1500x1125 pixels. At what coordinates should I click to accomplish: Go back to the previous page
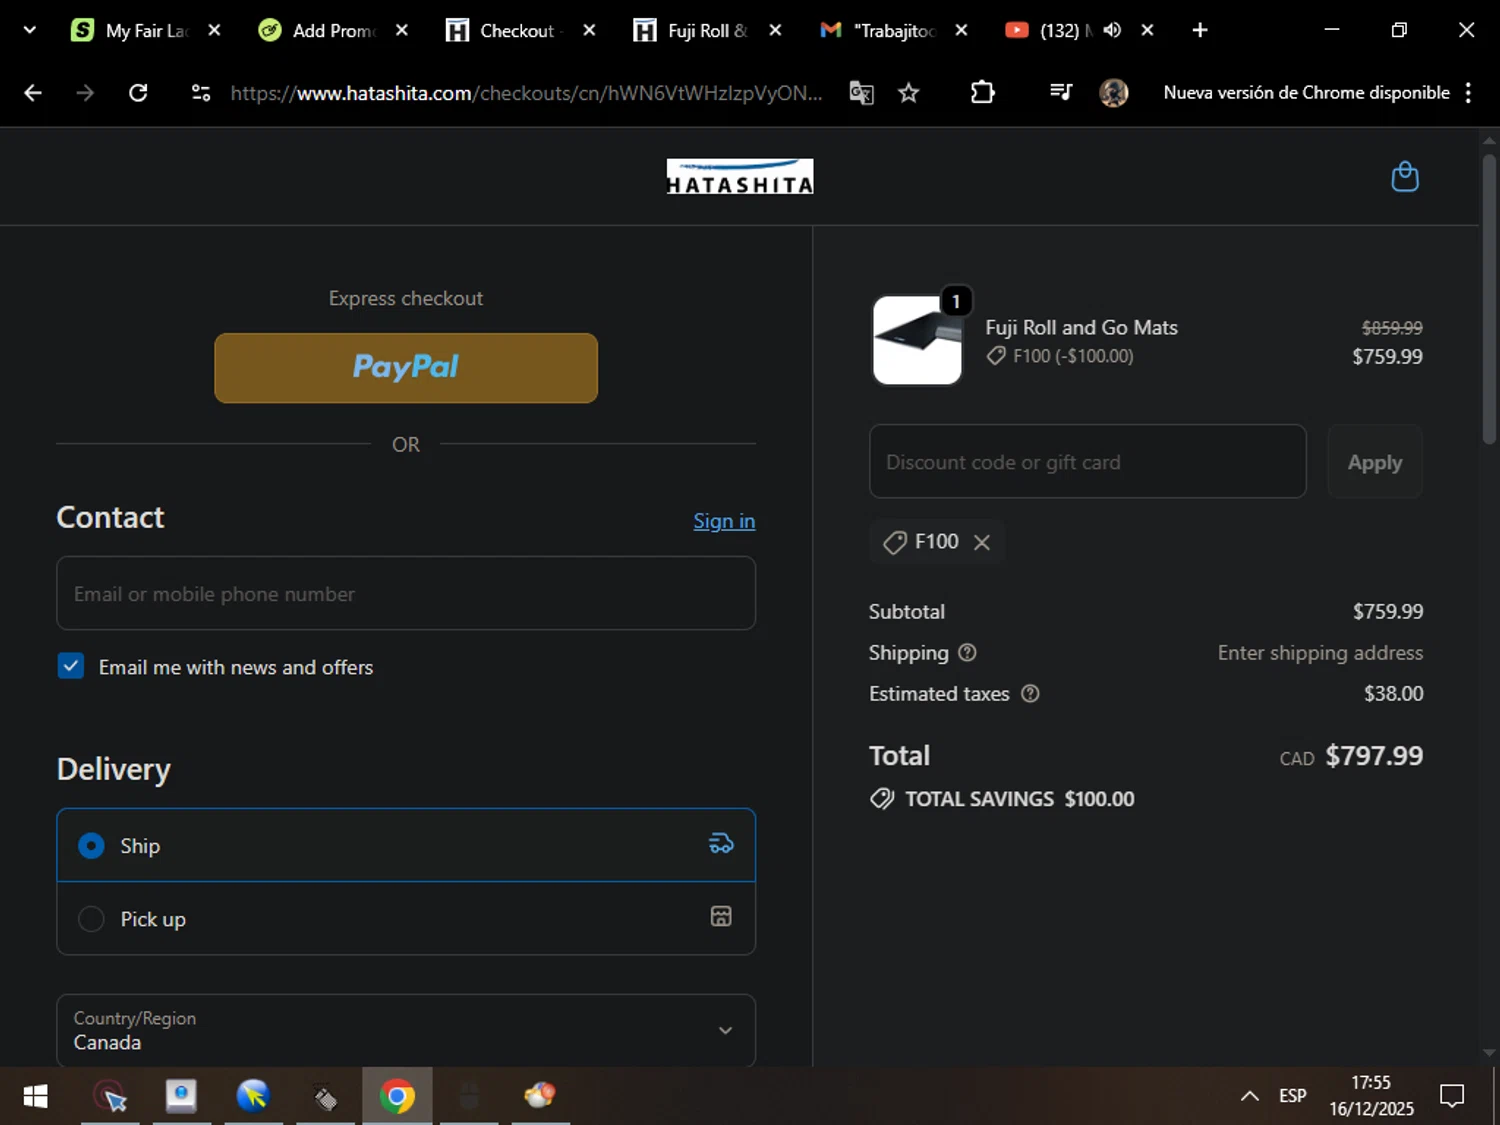tap(33, 93)
